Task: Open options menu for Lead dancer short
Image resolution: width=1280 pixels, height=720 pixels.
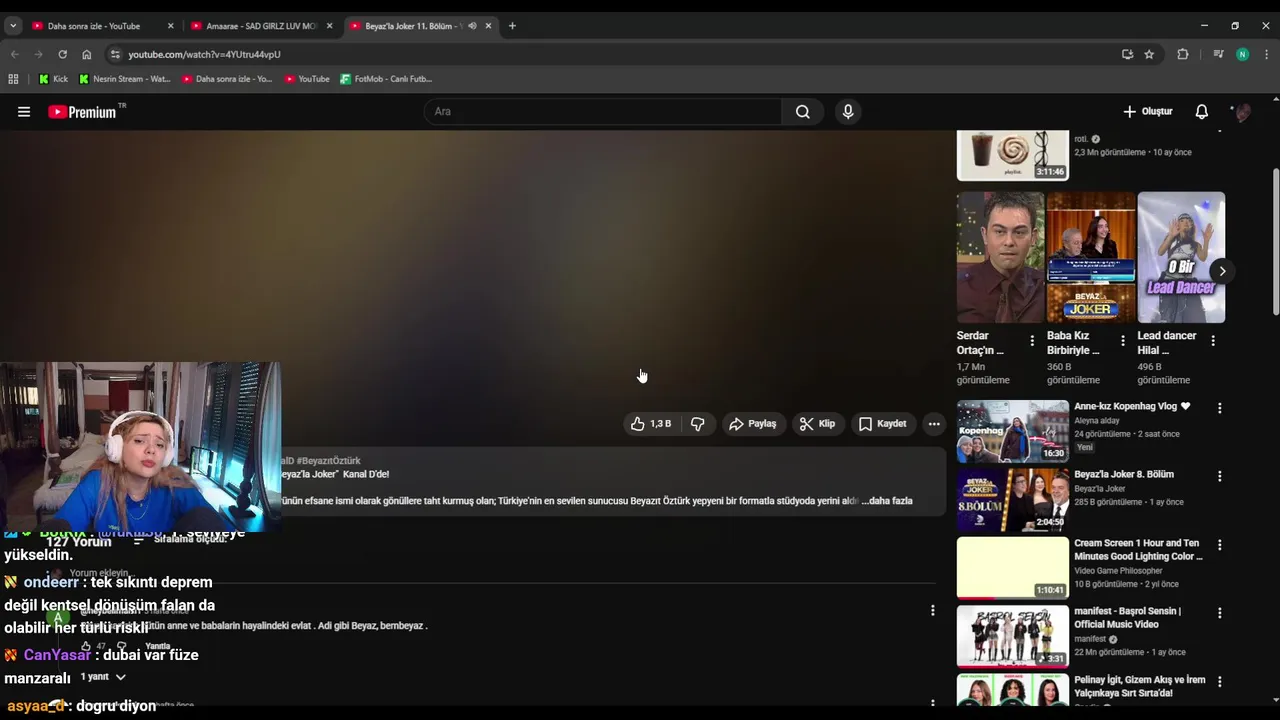Action: [x=1213, y=341]
